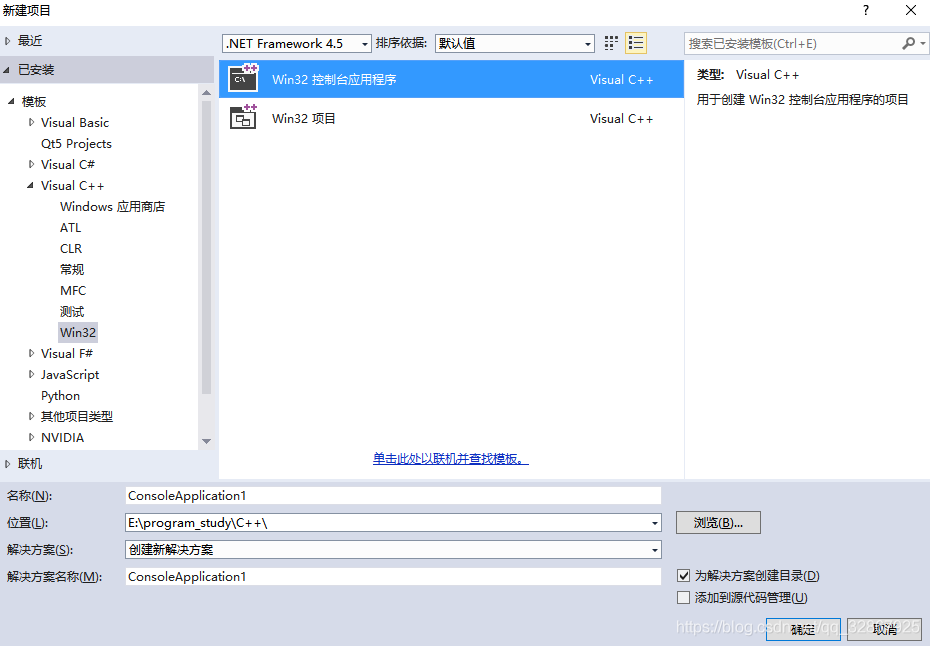Focus the 搜索已安装模板 search box
Screen dimensions: 930x646
(x=792, y=43)
